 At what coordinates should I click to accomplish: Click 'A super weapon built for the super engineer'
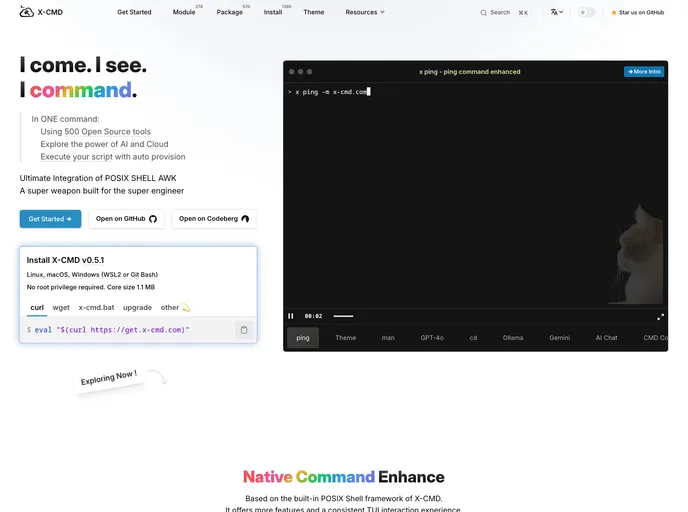(102, 191)
